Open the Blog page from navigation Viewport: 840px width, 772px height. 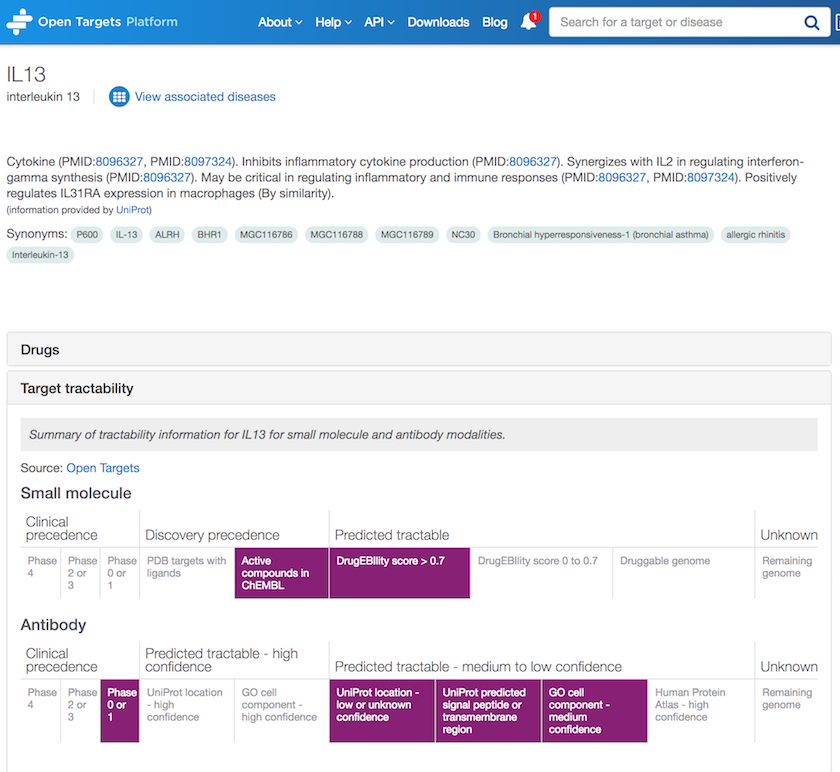point(495,21)
